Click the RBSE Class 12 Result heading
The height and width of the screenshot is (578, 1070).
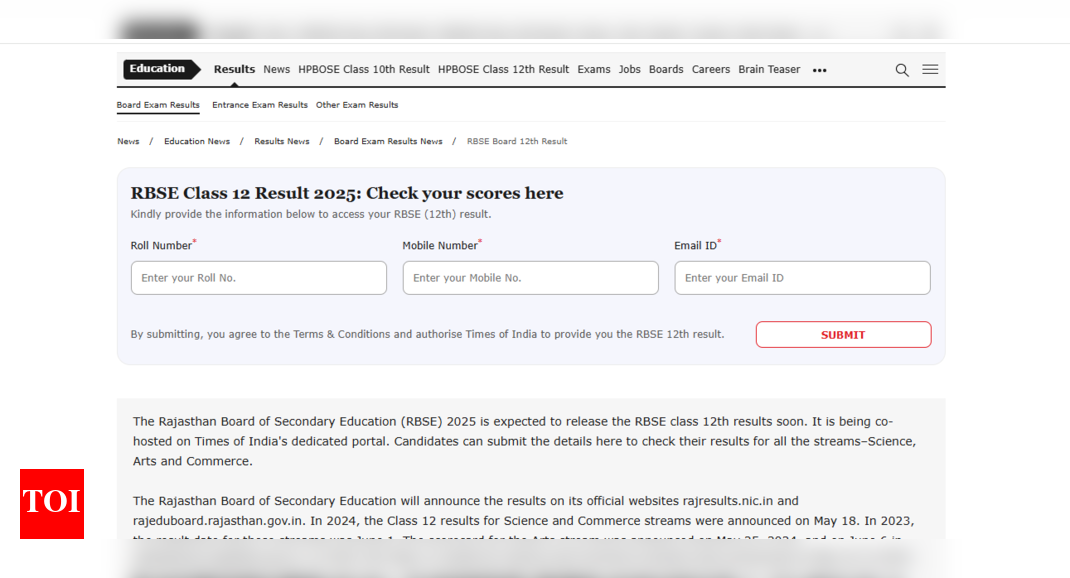(x=347, y=193)
